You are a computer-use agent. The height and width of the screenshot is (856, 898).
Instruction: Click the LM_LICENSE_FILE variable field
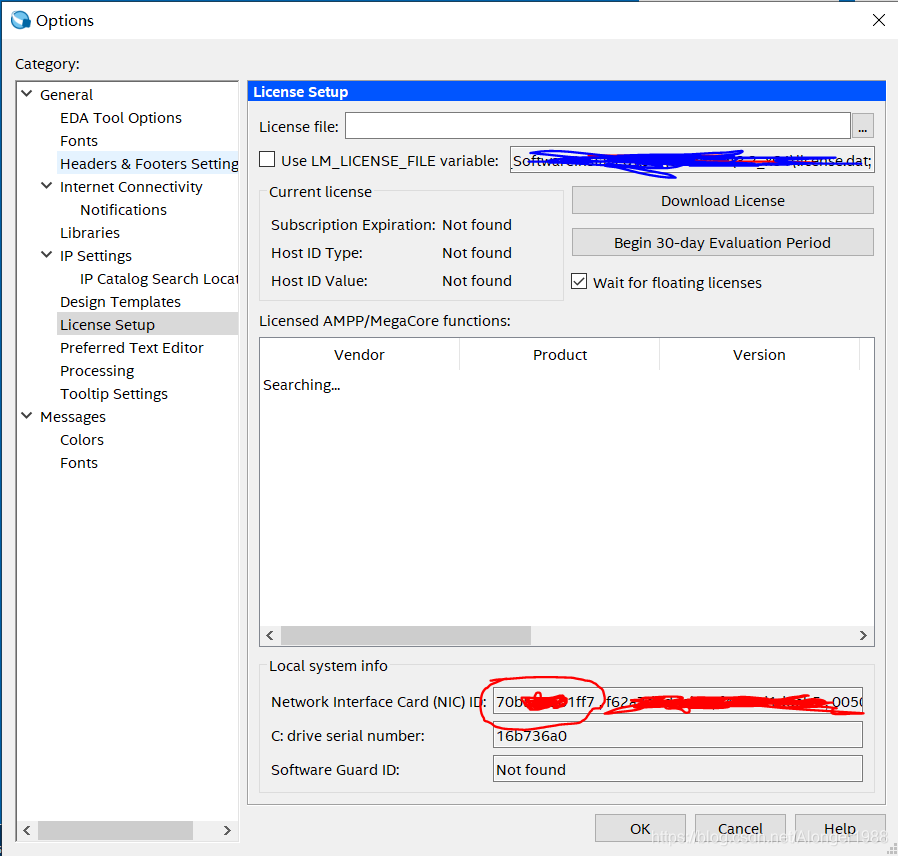(692, 160)
